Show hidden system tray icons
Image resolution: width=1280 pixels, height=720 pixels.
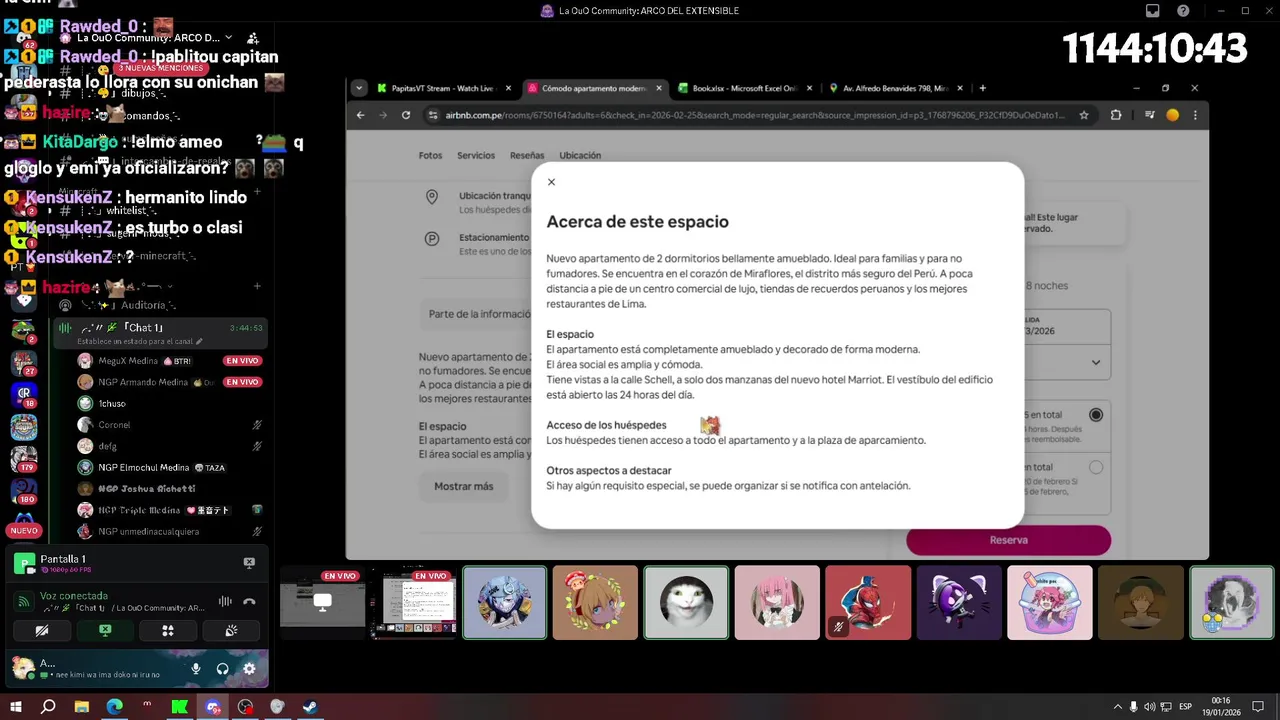coord(1118,707)
